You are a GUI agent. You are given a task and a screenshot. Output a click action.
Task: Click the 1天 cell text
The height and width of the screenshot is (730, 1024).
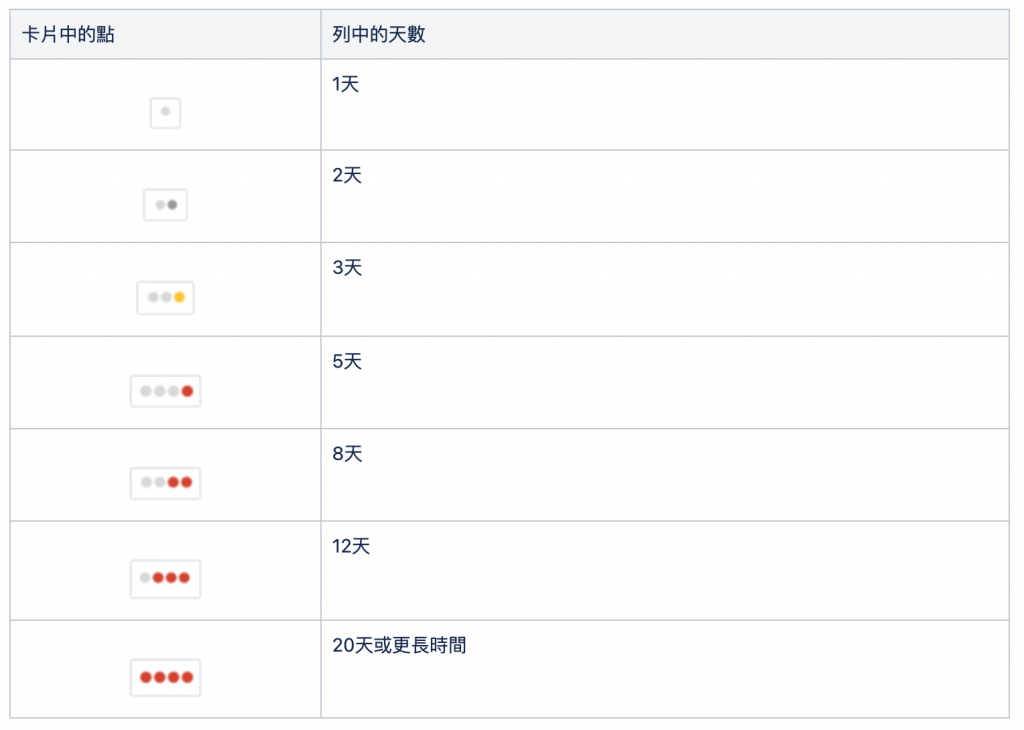pyautogui.click(x=346, y=84)
